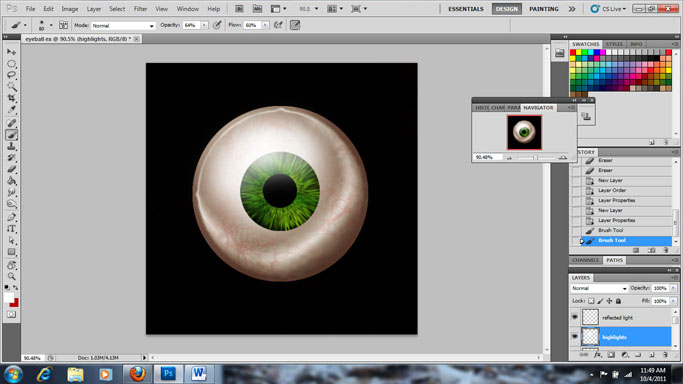Open the Flow slider dropdown
Viewport: 683px width, 384px height.
click(265, 25)
